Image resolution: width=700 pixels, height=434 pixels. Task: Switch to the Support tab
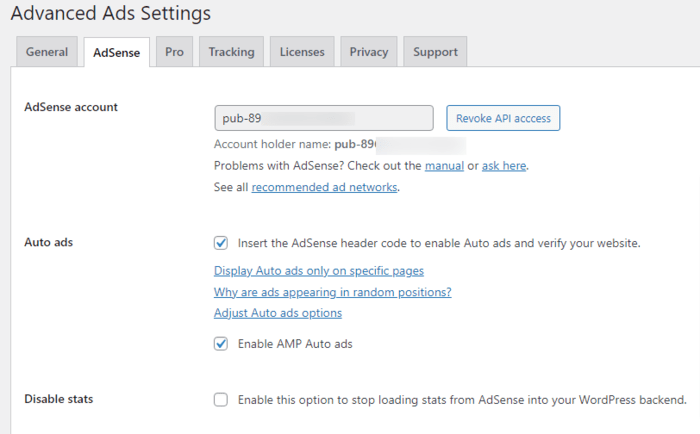coord(435,52)
